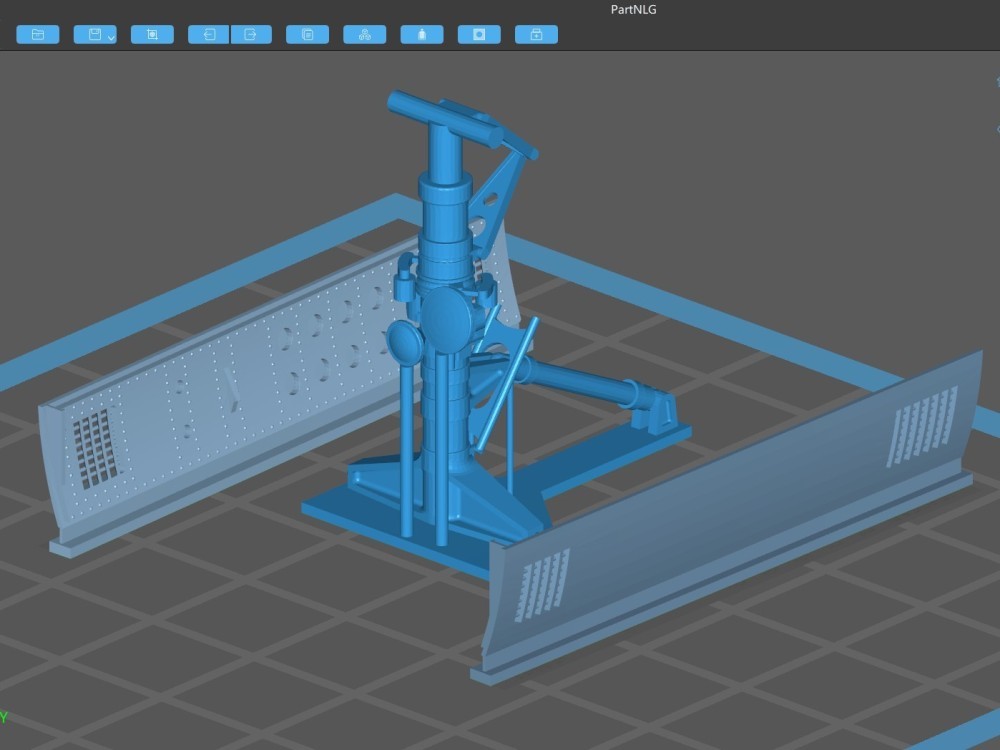Viewport: 1000px width, 750px height.
Task: Click the bottle-shaped icon in toolbar
Action: click(422, 35)
